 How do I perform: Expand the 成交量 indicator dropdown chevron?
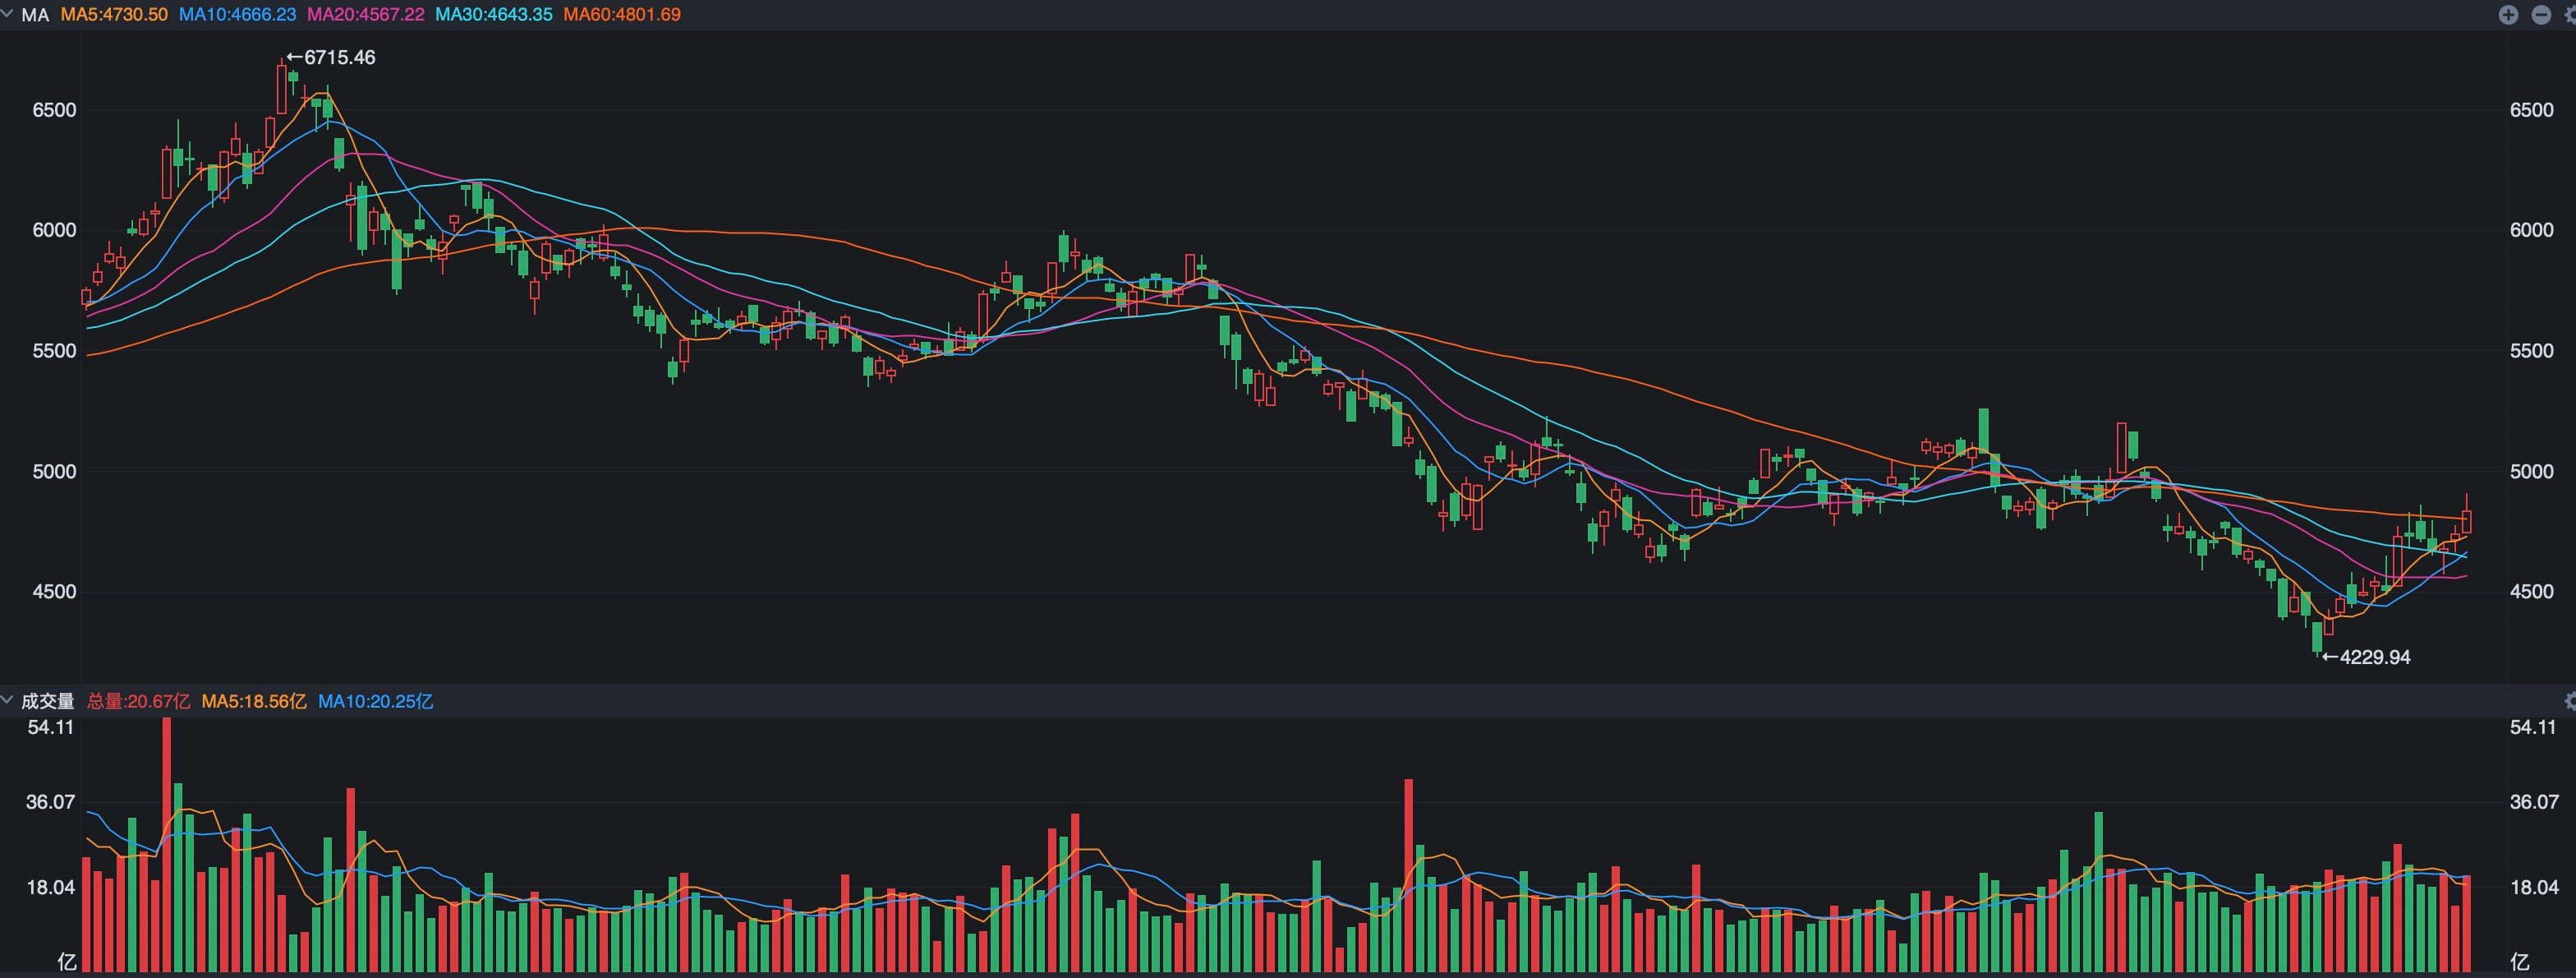(x=7, y=700)
